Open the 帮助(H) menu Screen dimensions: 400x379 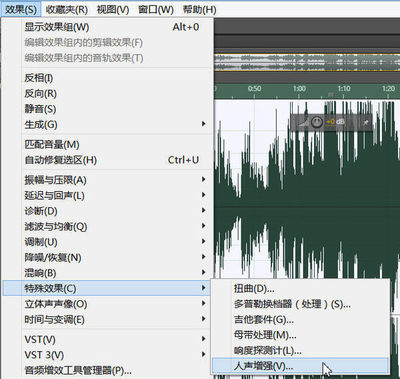(199, 9)
